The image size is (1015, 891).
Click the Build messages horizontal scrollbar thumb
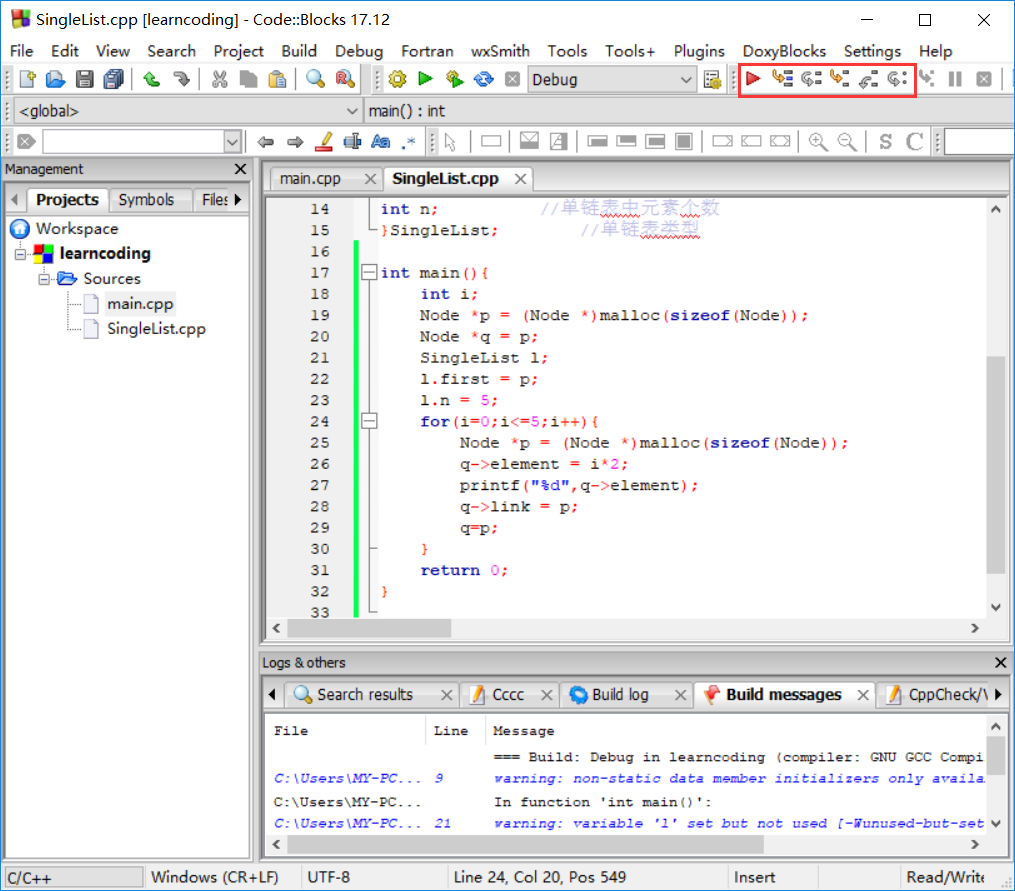(525, 844)
